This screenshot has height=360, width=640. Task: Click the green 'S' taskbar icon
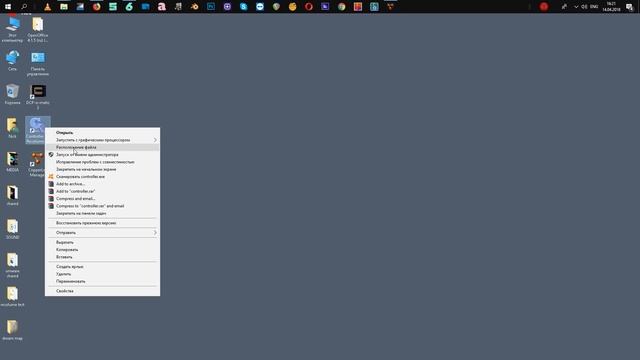113,7
